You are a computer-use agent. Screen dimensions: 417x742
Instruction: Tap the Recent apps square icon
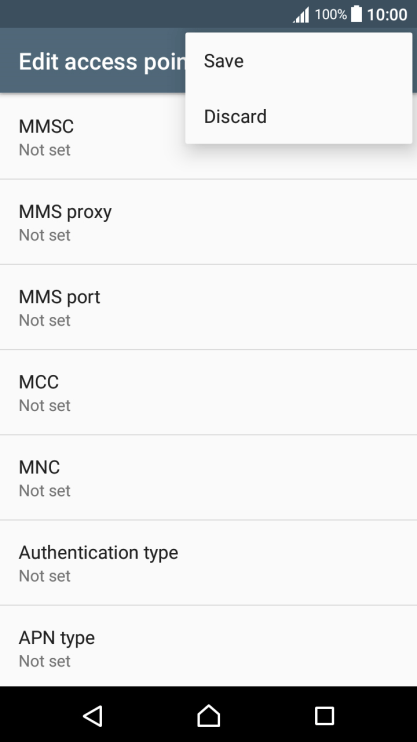tap(324, 716)
